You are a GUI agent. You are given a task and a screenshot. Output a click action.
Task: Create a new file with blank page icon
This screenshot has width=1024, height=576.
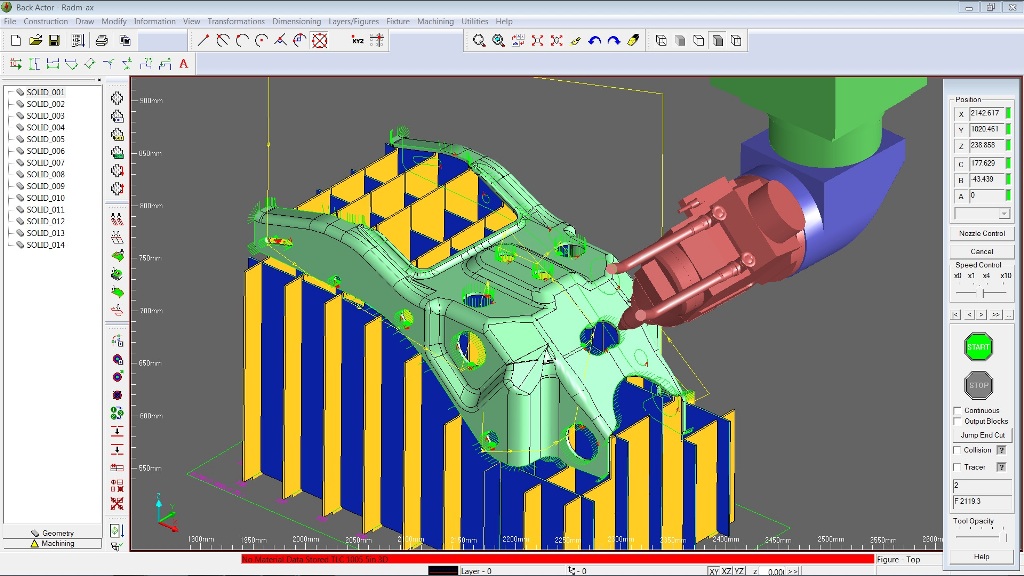[x=15, y=41]
